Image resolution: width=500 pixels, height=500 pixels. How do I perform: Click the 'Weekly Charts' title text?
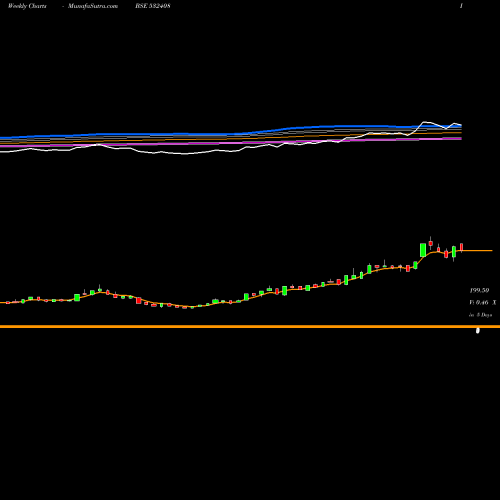(27, 6)
